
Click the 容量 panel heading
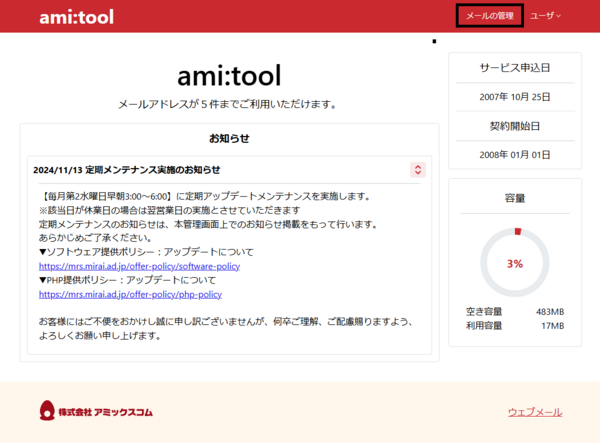pos(515,198)
